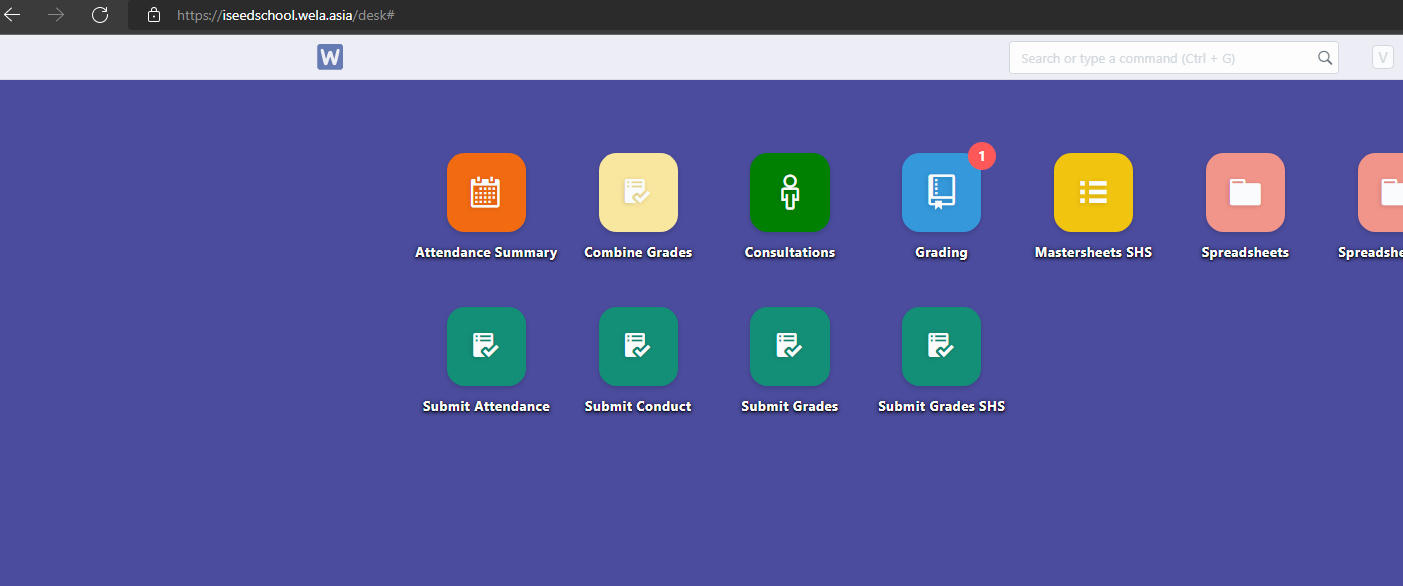
Task: Open the Submit Conduct icon
Action: 638,346
